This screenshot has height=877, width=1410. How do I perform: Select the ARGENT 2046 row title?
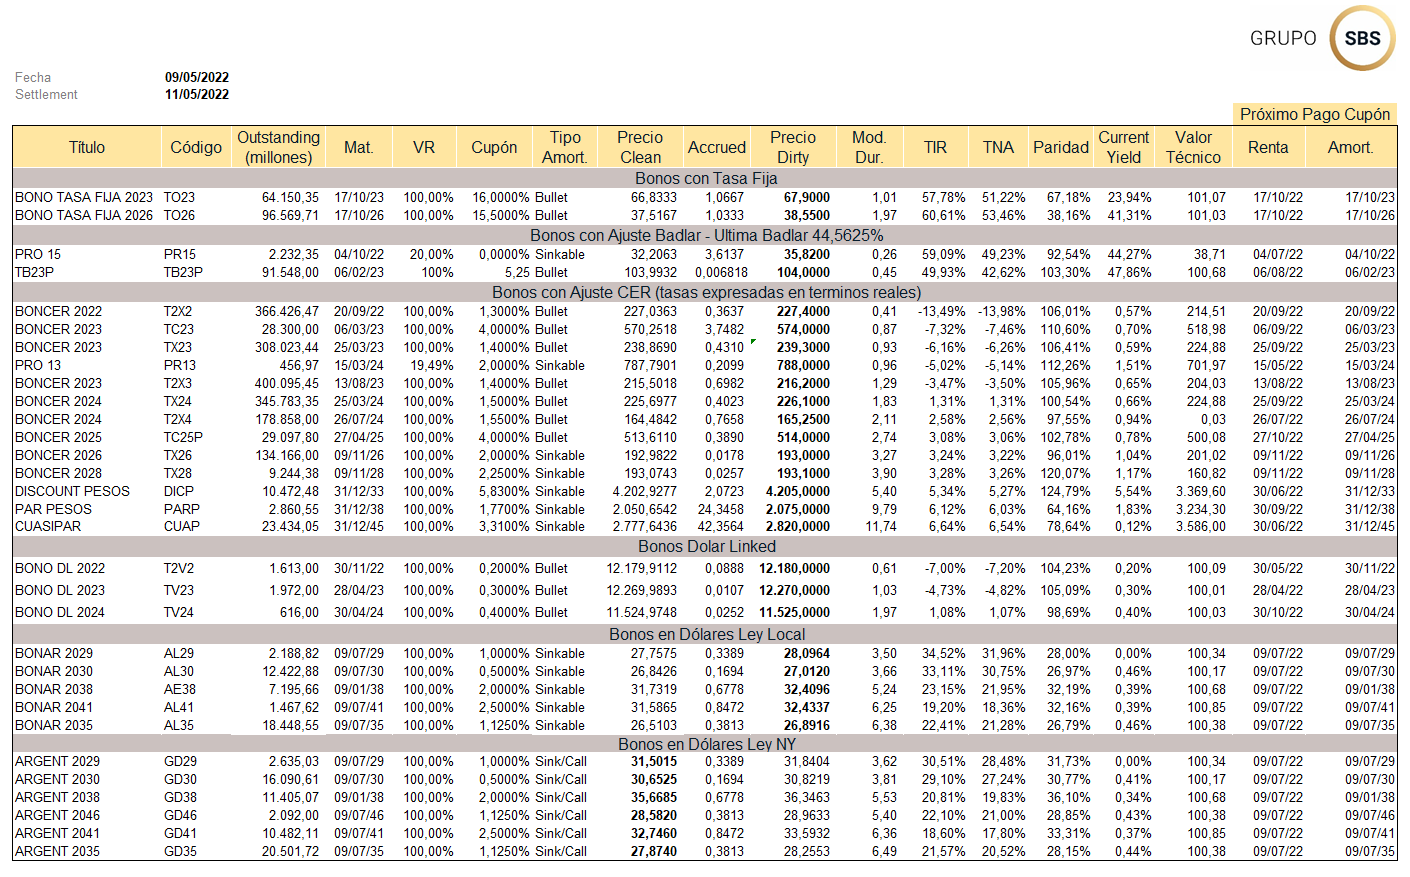pos(57,815)
